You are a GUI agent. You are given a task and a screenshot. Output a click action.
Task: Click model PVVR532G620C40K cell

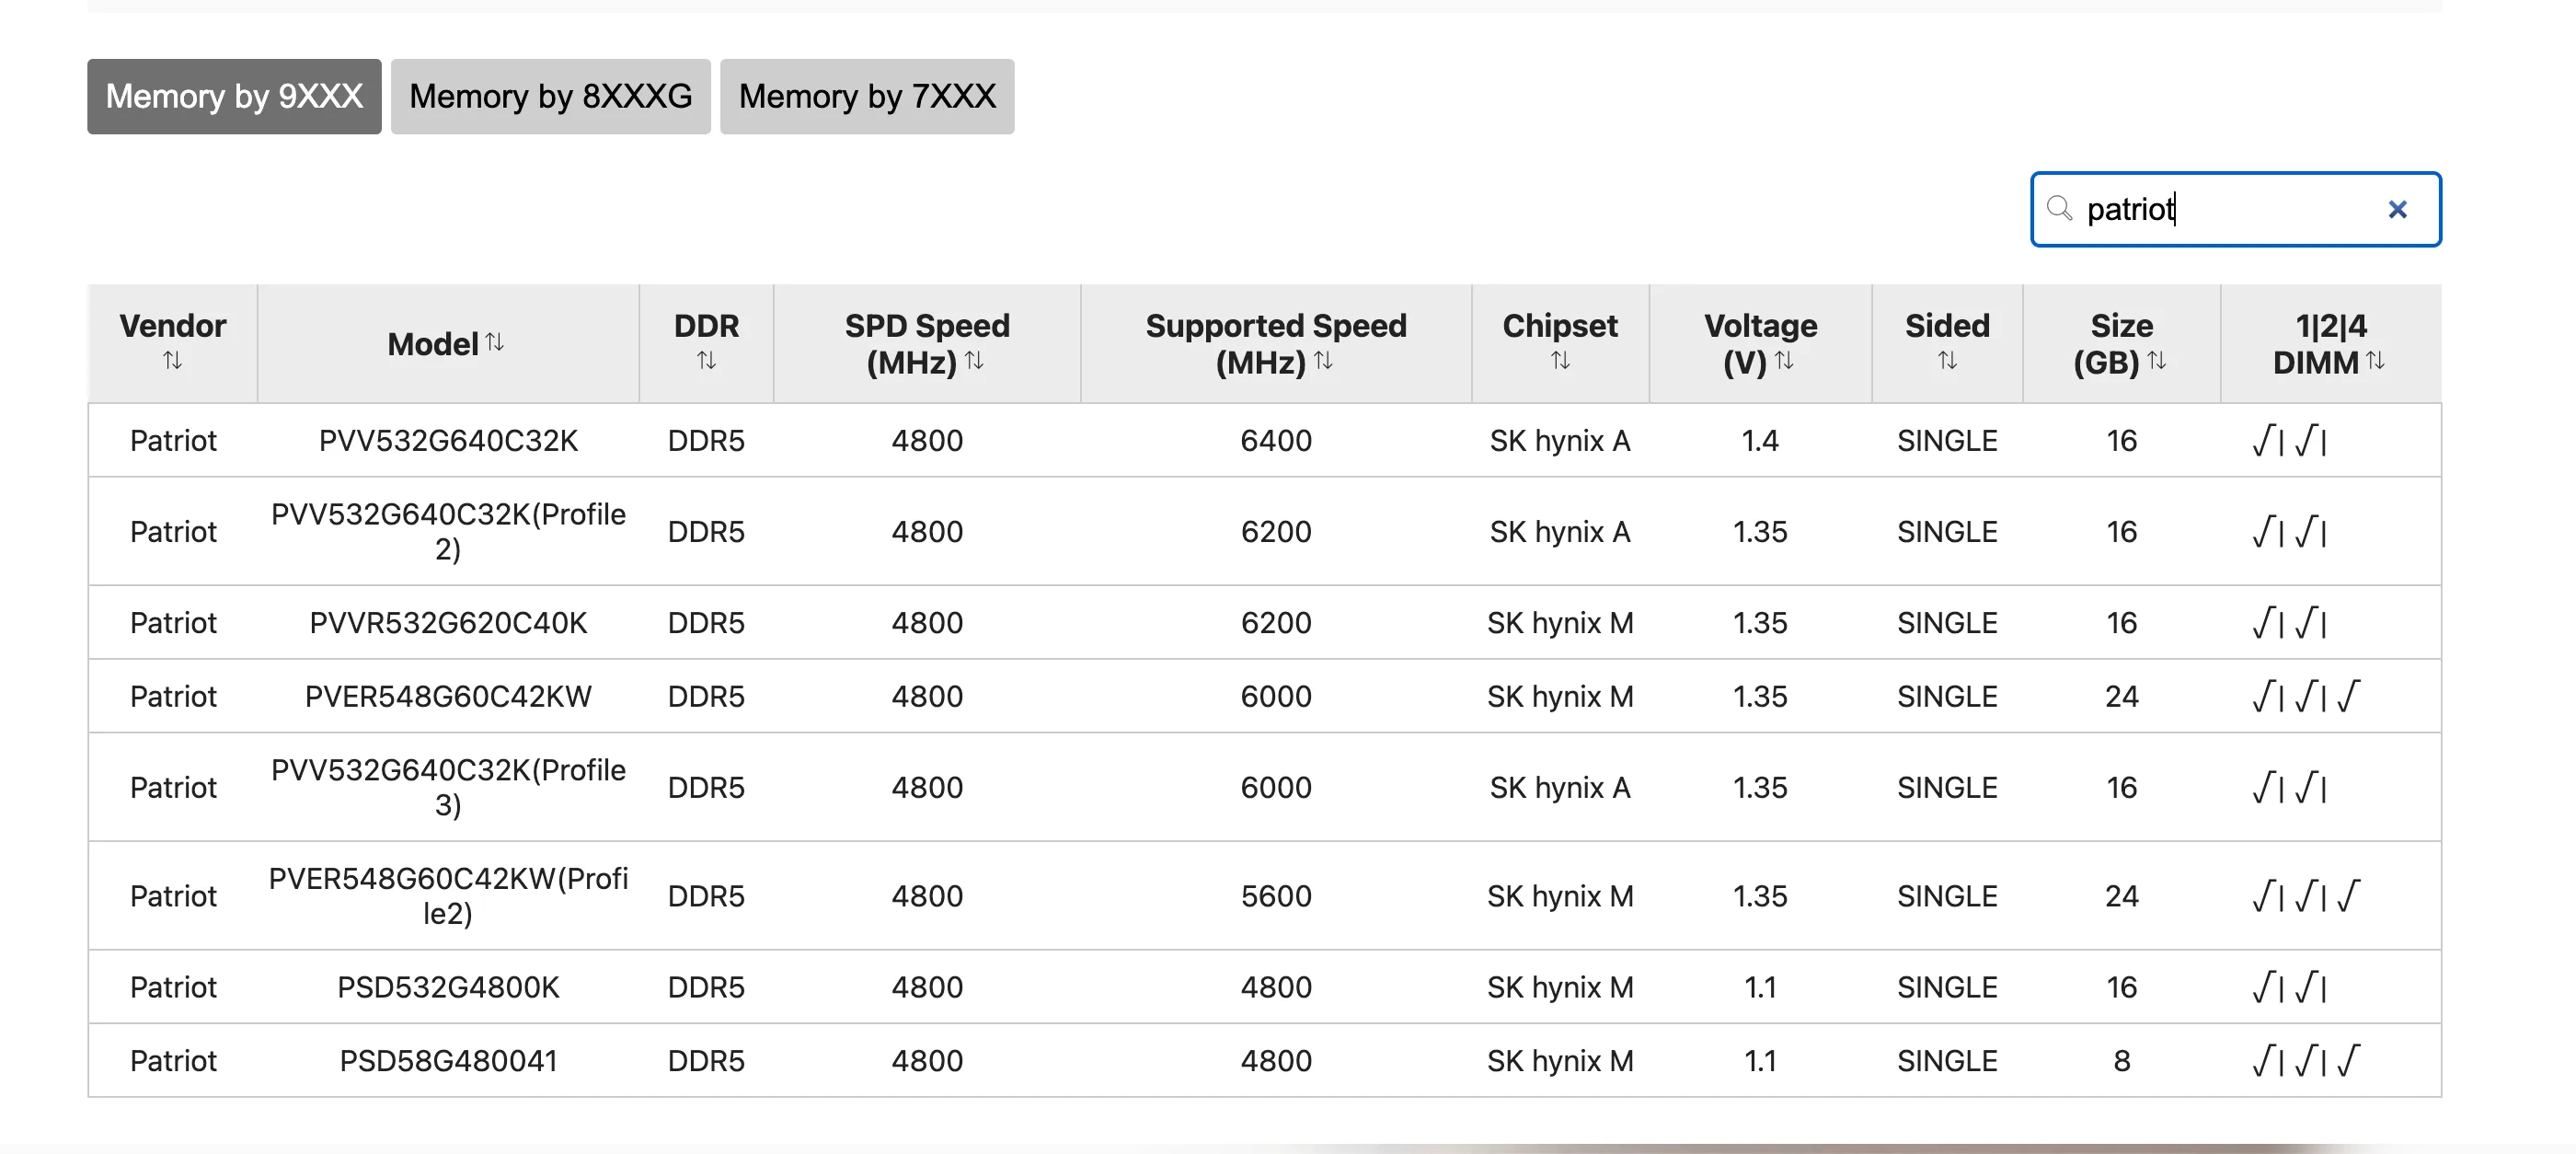pyautogui.click(x=448, y=623)
